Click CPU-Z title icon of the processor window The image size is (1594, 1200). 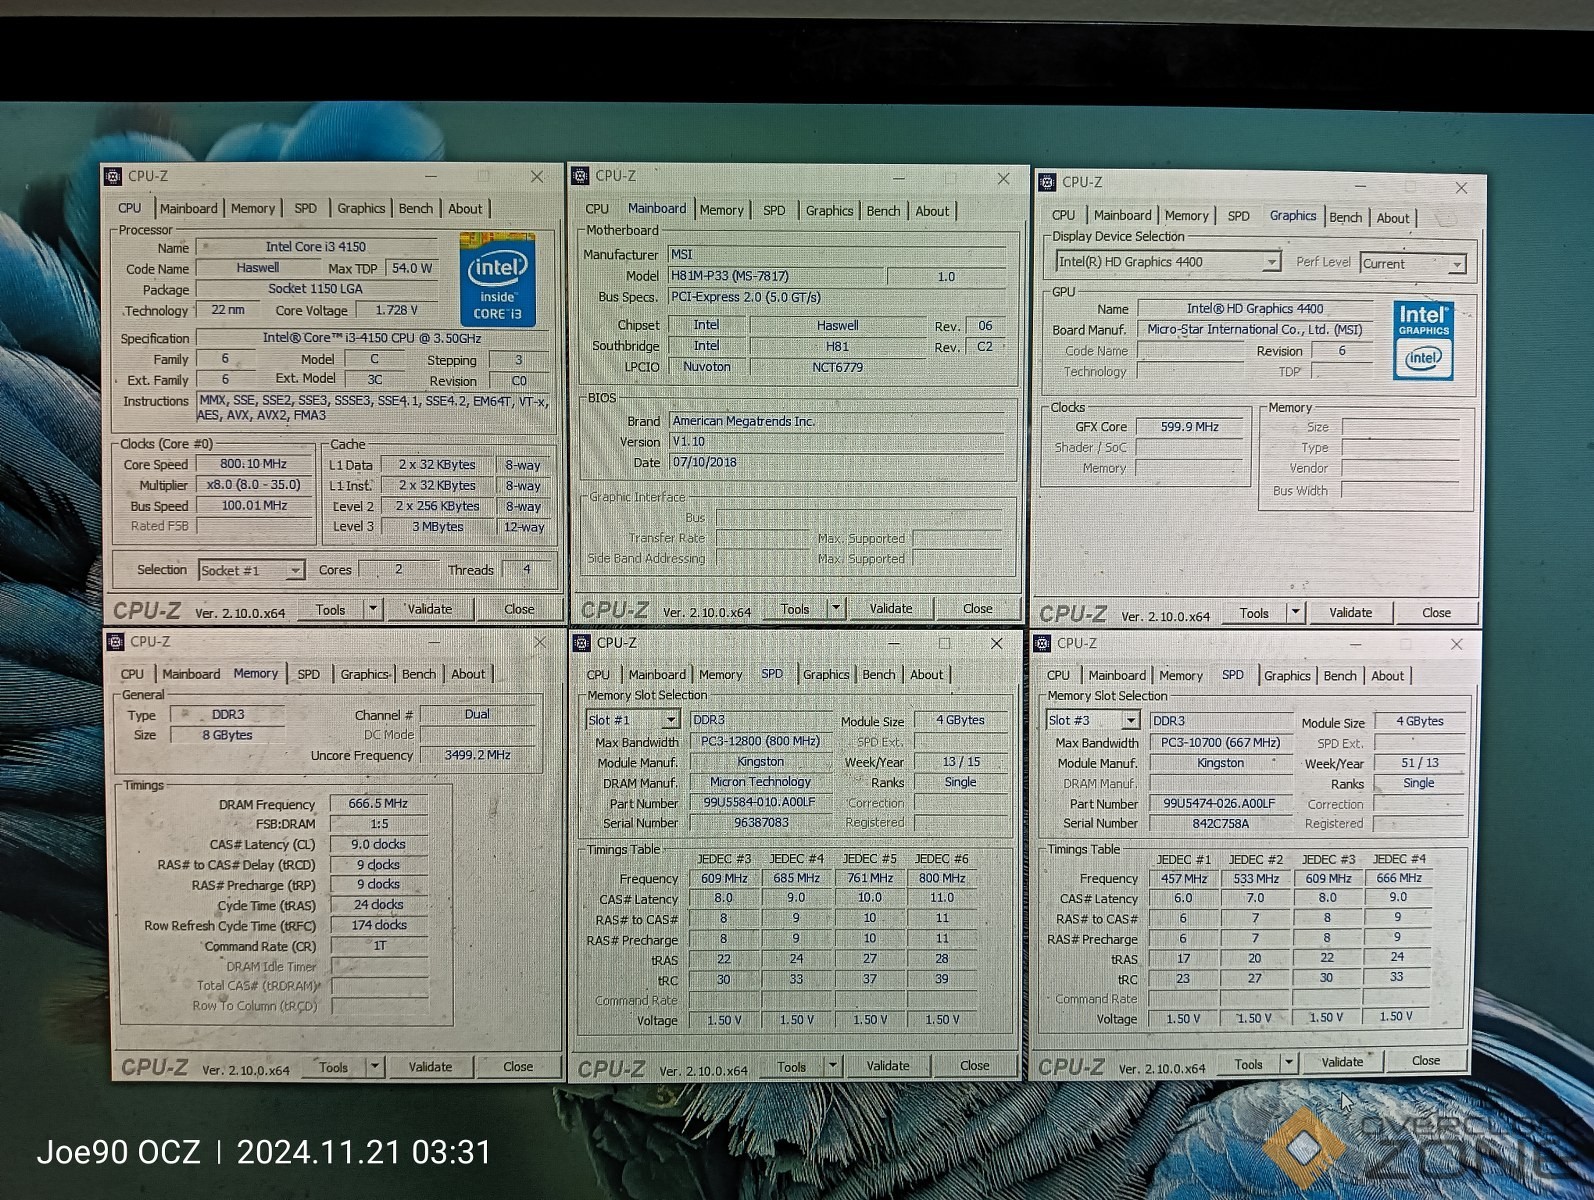114,176
